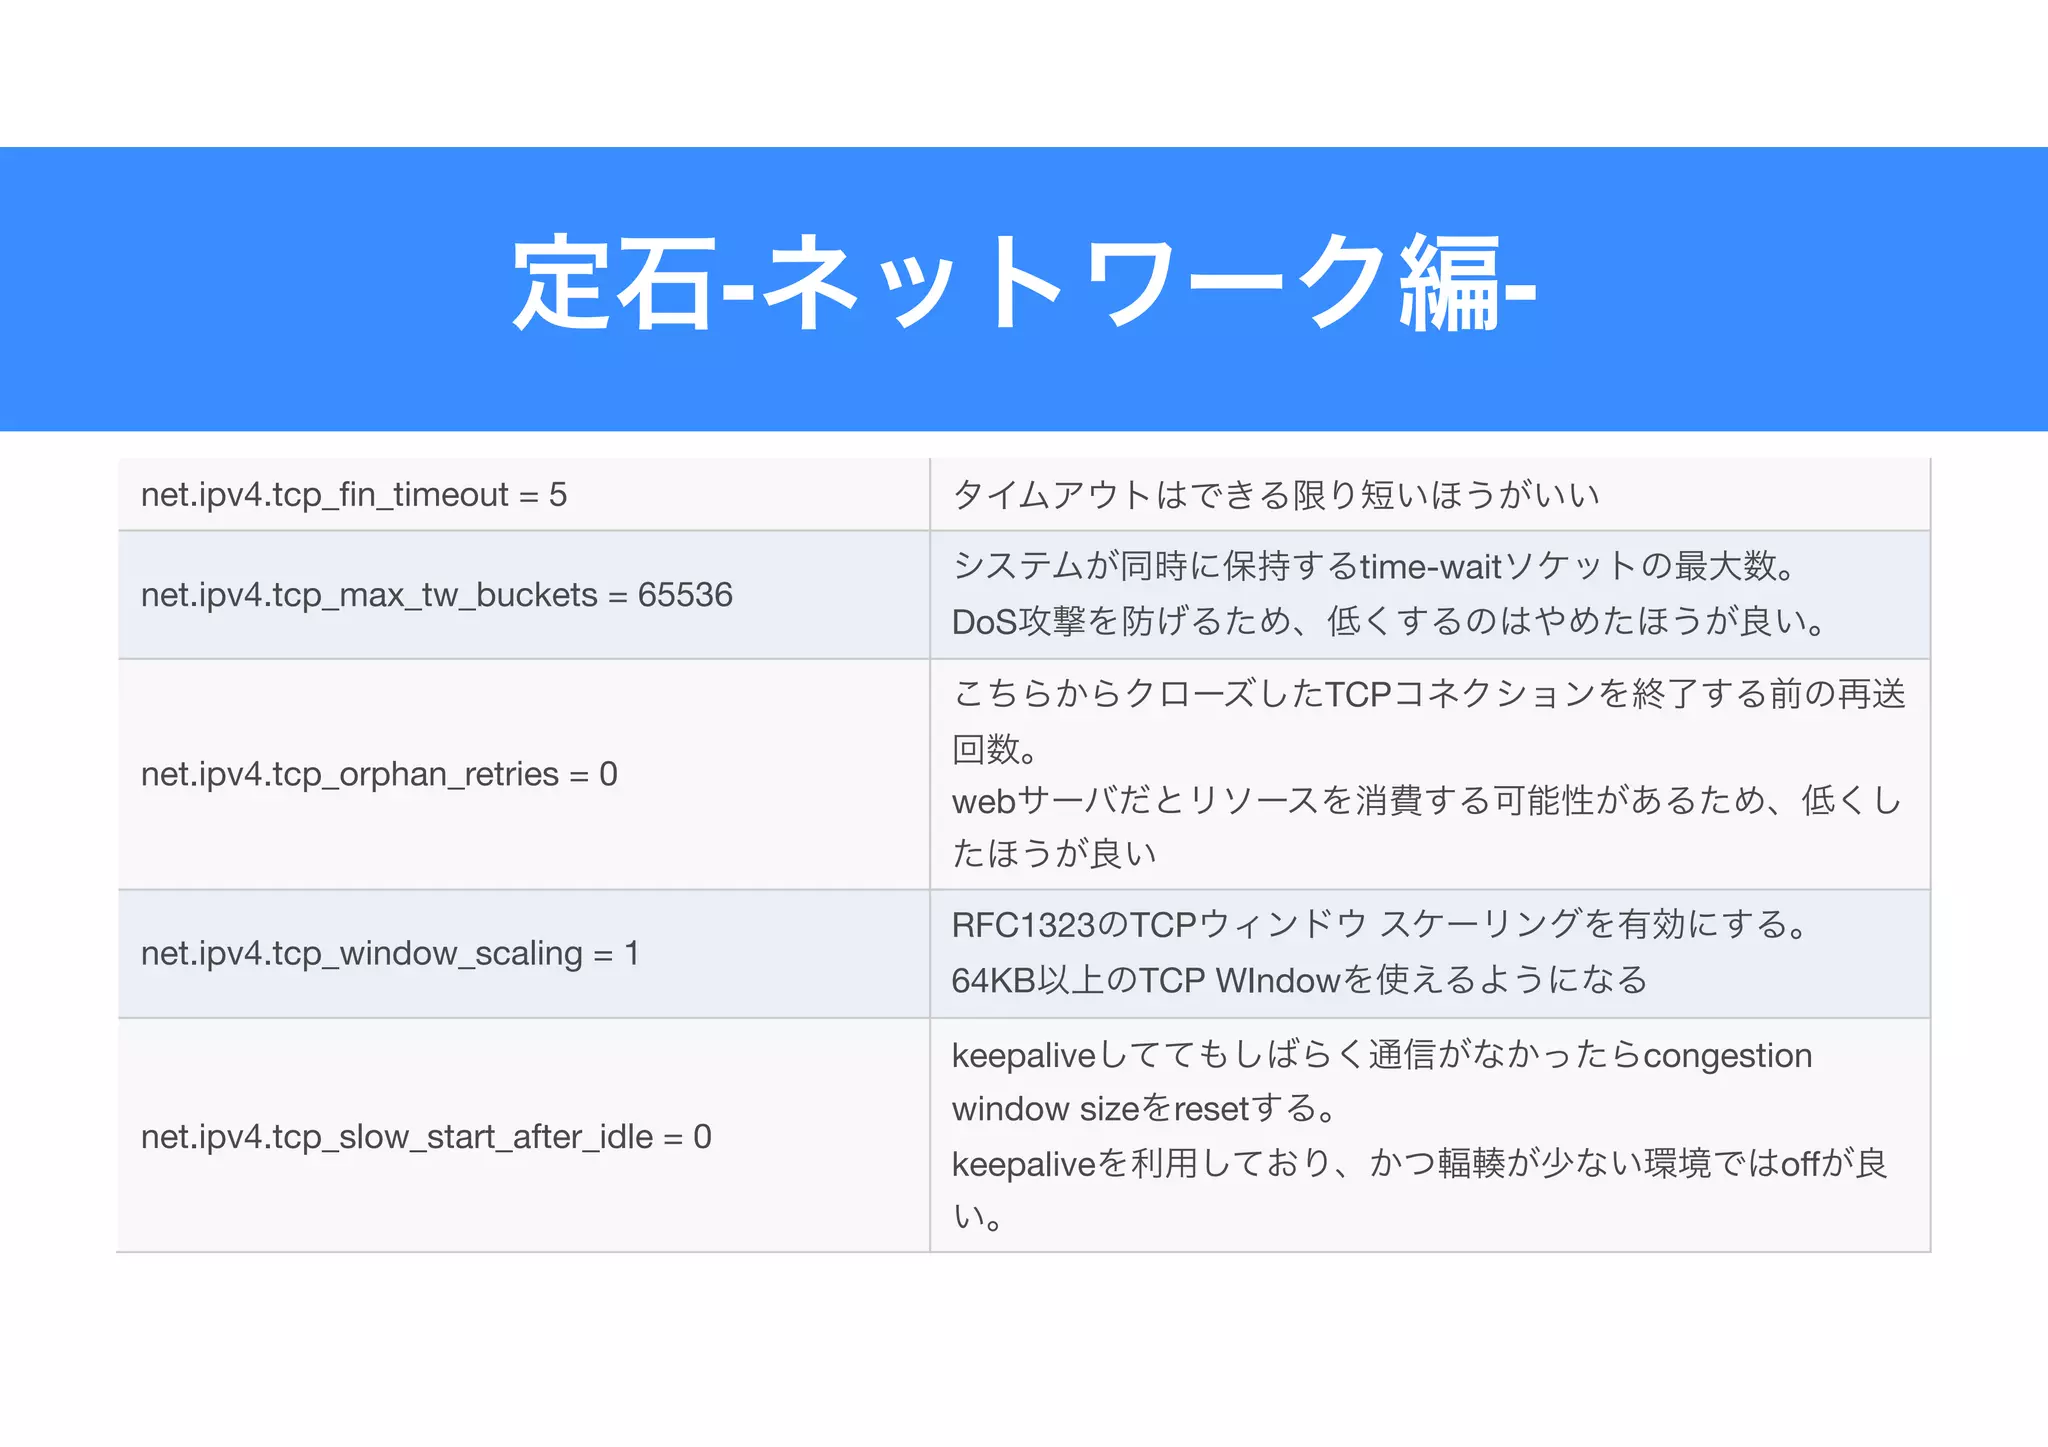Viewport: 2048px width, 1447px height.
Task: Select the net.ipv4.tcp_fin_timeout = 5 cell
Action: [354, 494]
